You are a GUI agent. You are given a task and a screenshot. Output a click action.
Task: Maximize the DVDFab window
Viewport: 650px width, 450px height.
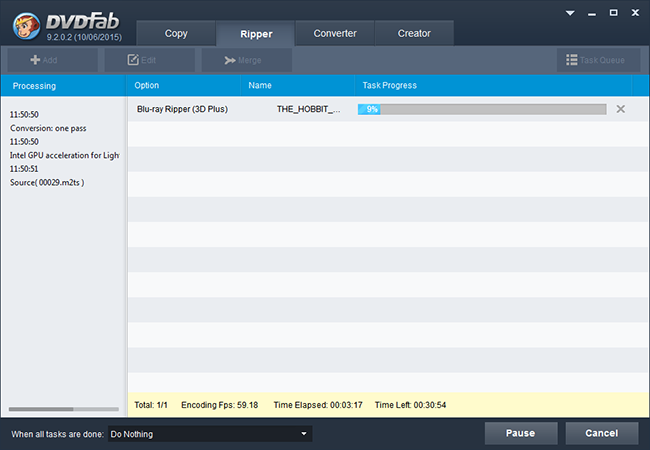pyautogui.click(x=614, y=13)
